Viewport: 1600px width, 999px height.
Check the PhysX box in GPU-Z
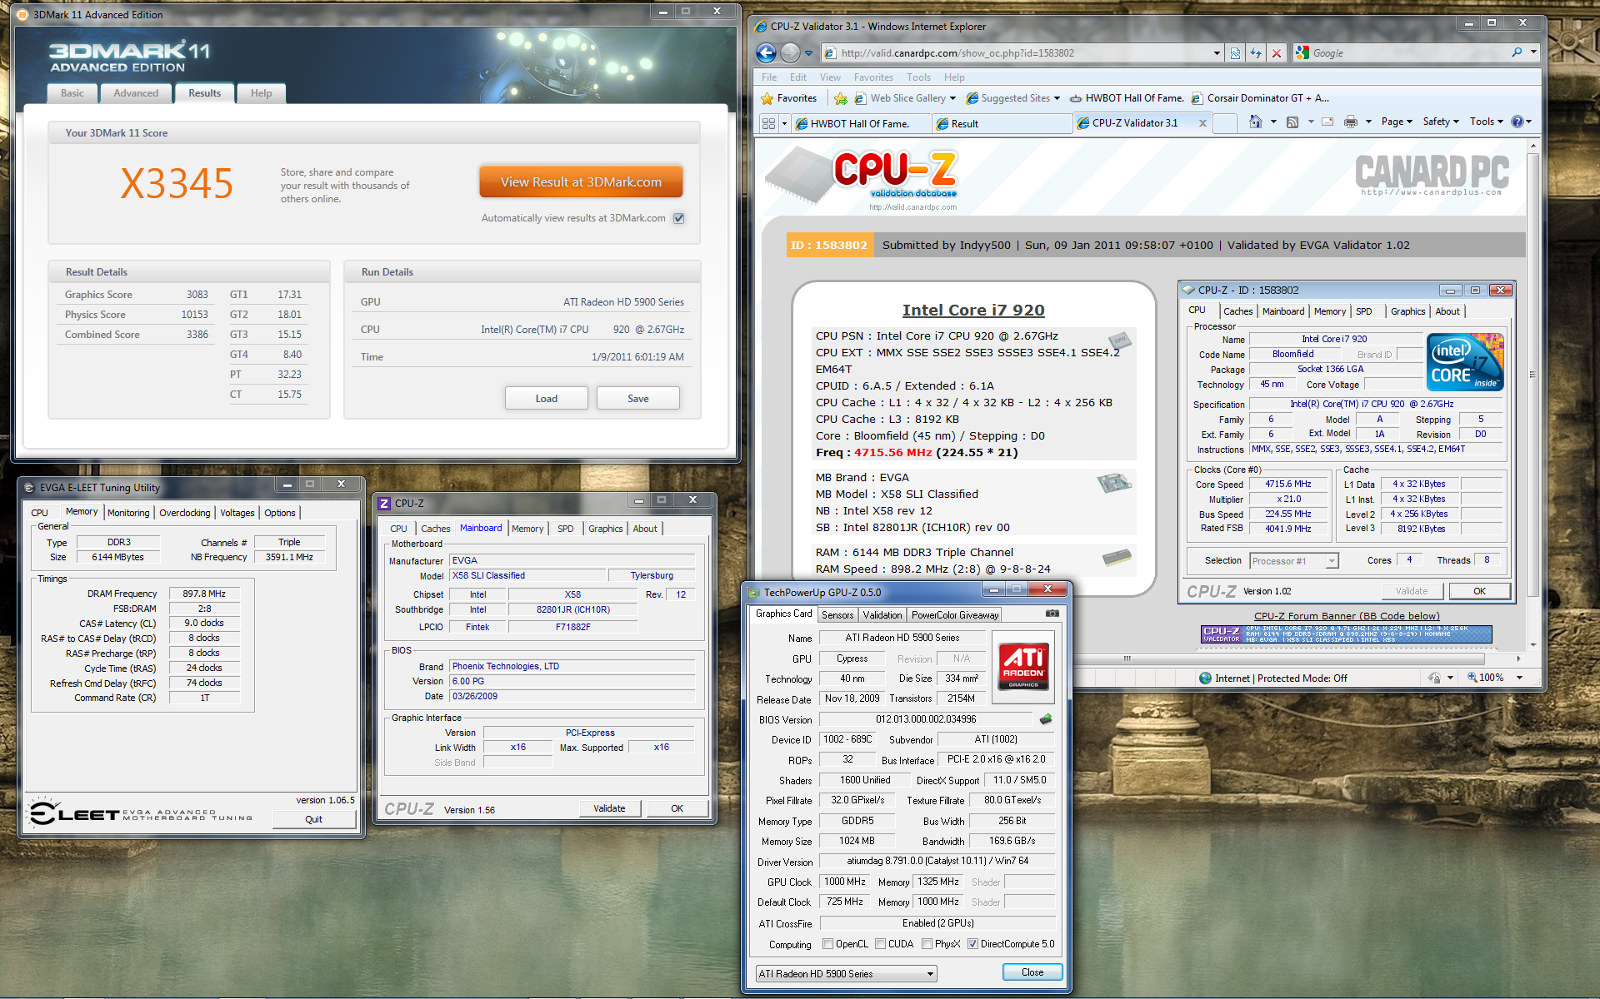[x=927, y=944]
